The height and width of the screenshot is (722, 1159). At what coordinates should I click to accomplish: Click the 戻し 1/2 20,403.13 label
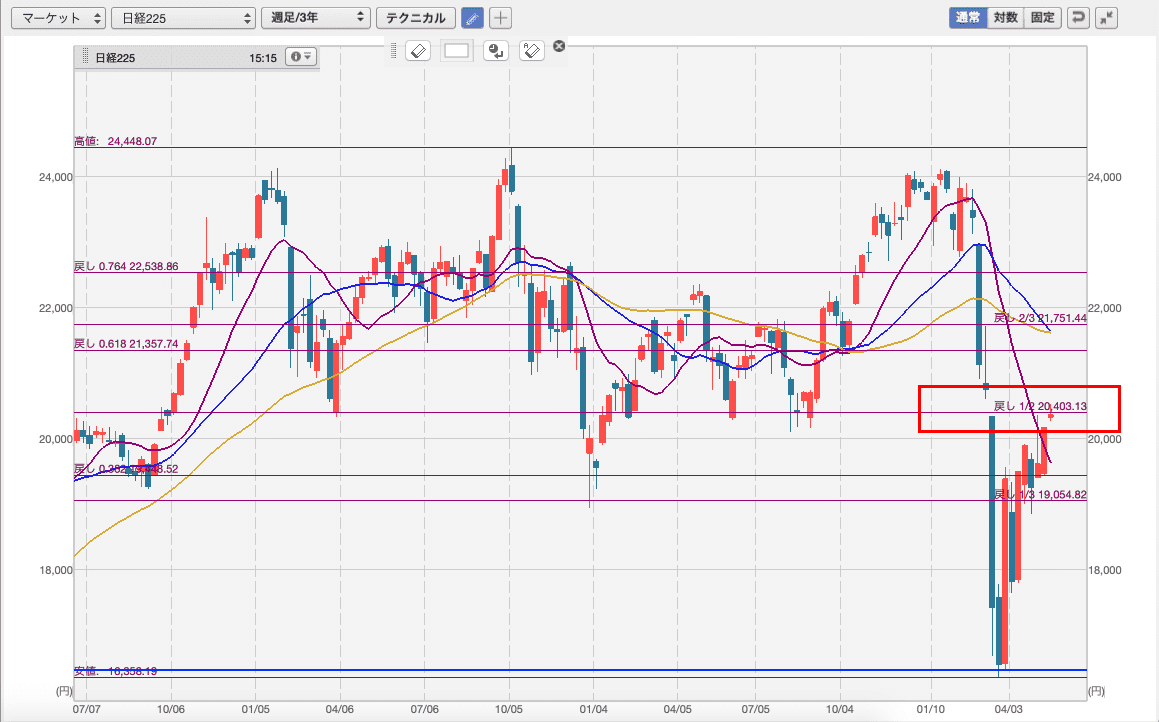coord(1040,406)
